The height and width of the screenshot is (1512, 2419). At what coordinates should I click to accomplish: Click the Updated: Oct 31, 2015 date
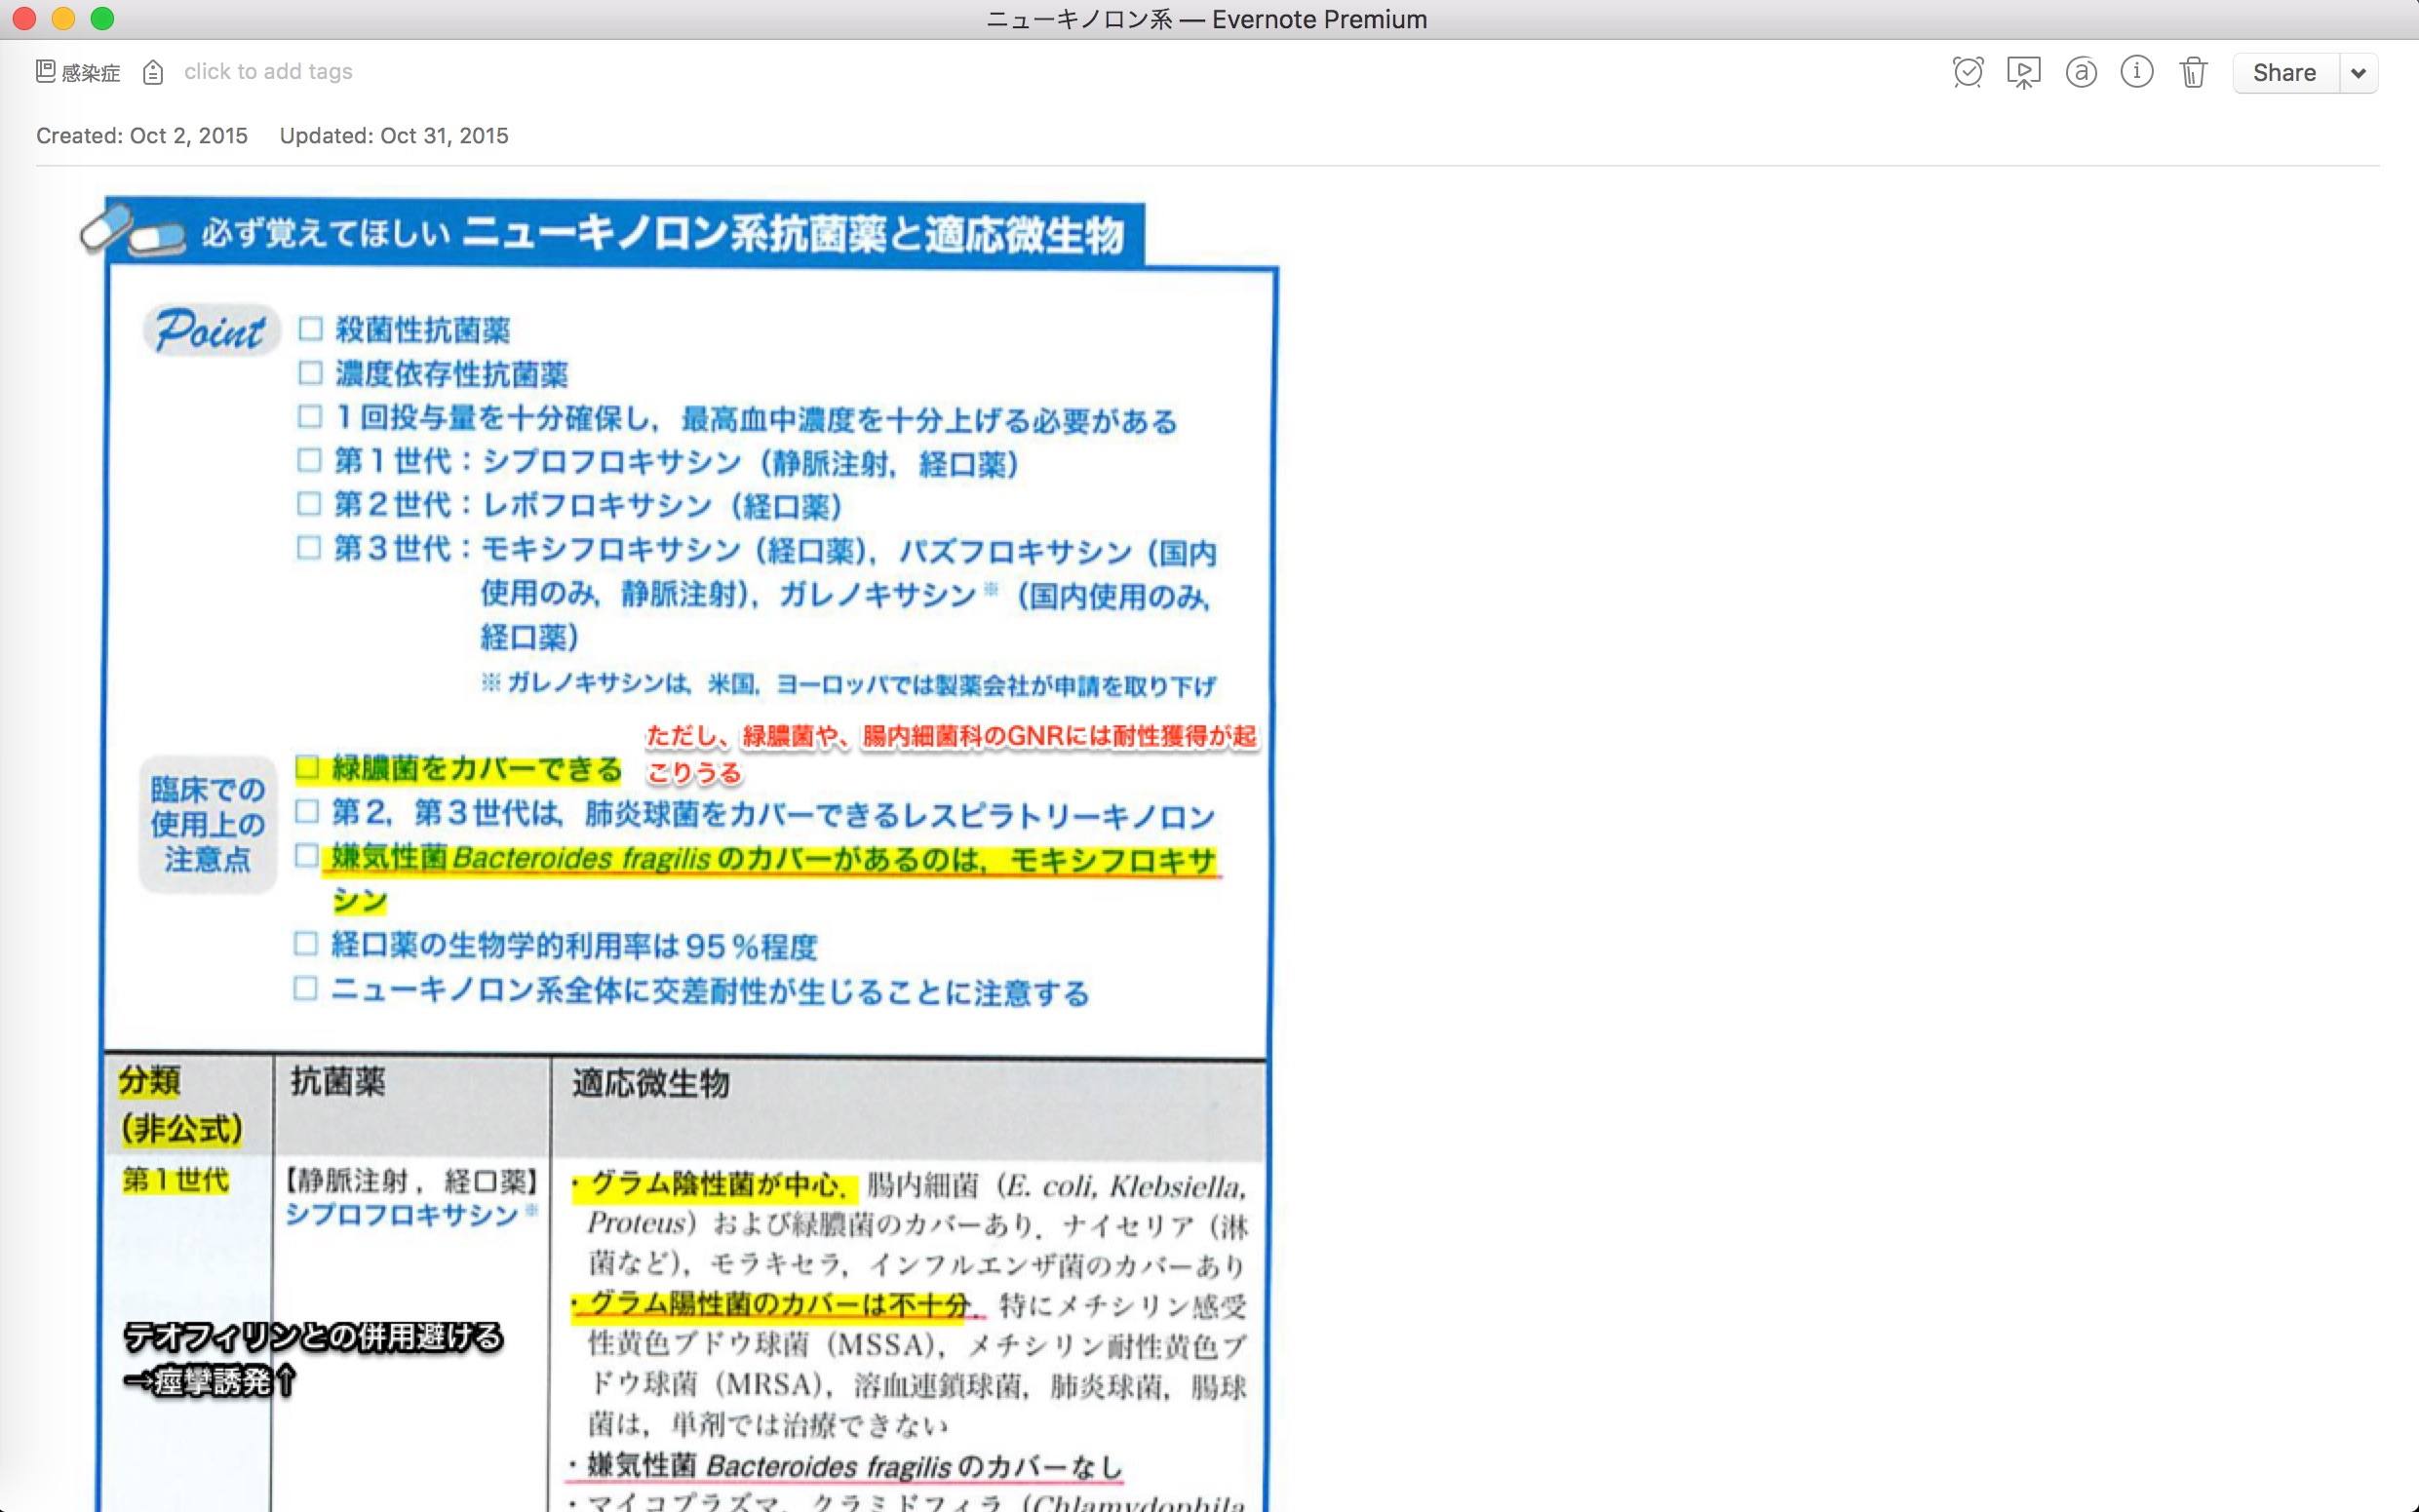(394, 136)
